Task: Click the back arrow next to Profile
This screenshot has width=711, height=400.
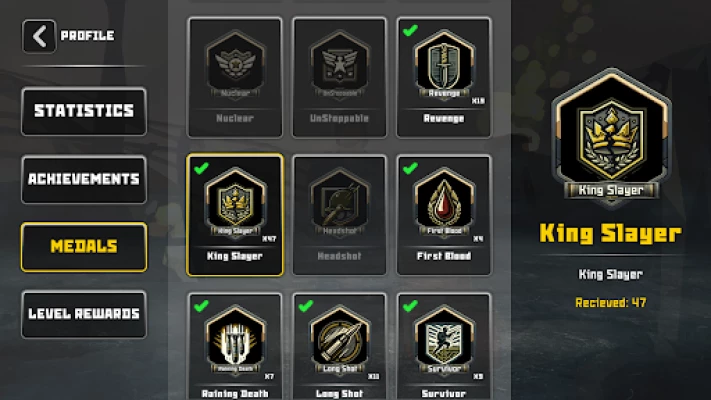Action: (x=39, y=36)
